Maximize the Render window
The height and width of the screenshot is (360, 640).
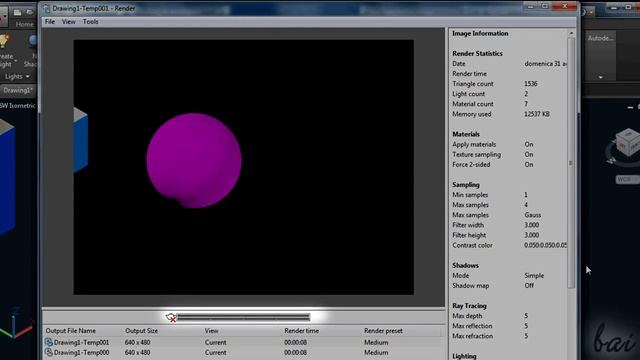click(x=545, y=6)
